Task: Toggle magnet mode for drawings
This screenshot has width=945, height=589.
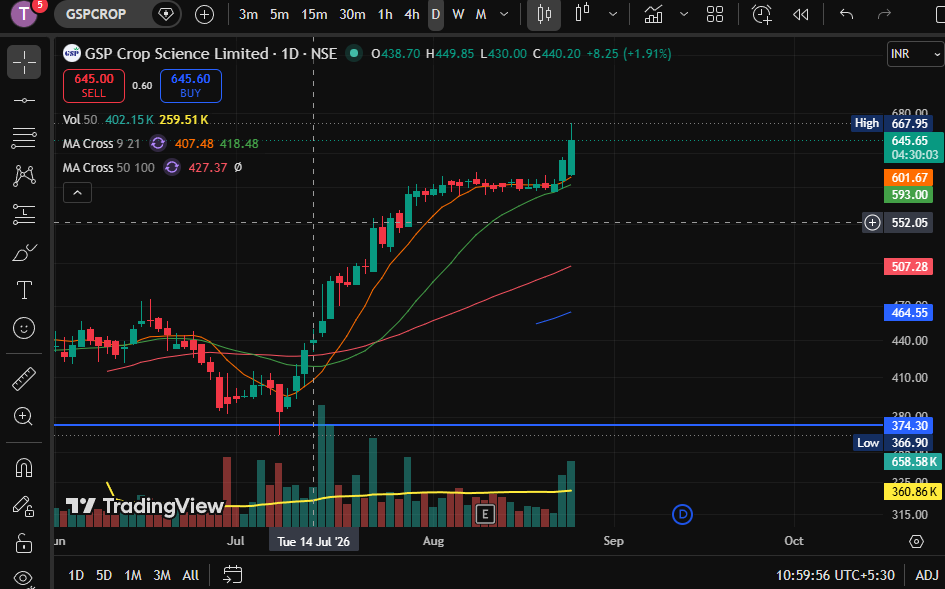Action: [24, 468]
